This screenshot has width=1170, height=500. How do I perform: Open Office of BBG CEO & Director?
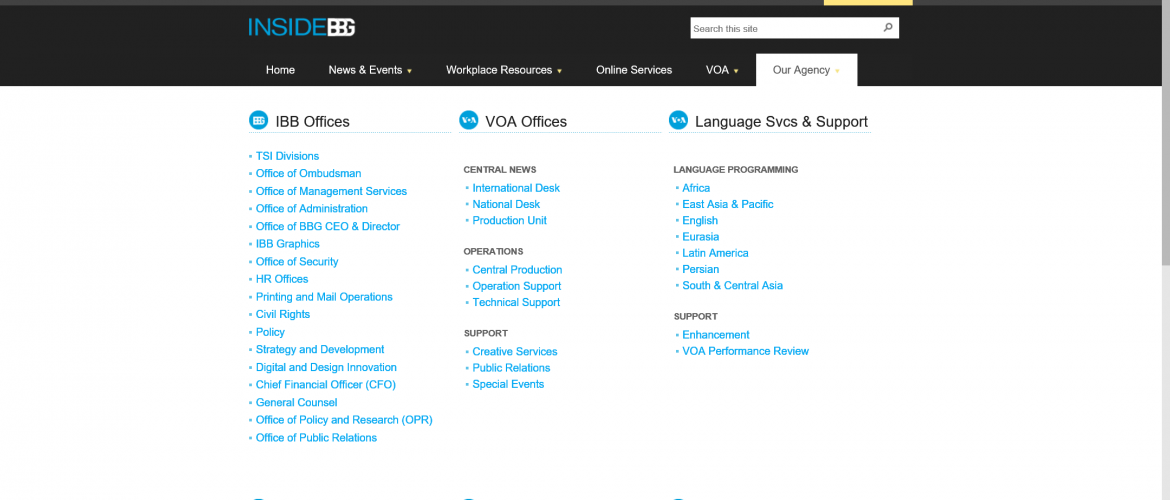(x=328, y=226)
